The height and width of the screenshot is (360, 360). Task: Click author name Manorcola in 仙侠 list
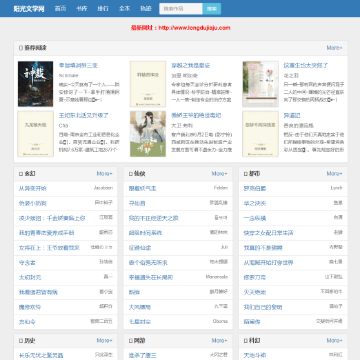tap(217, 277)
